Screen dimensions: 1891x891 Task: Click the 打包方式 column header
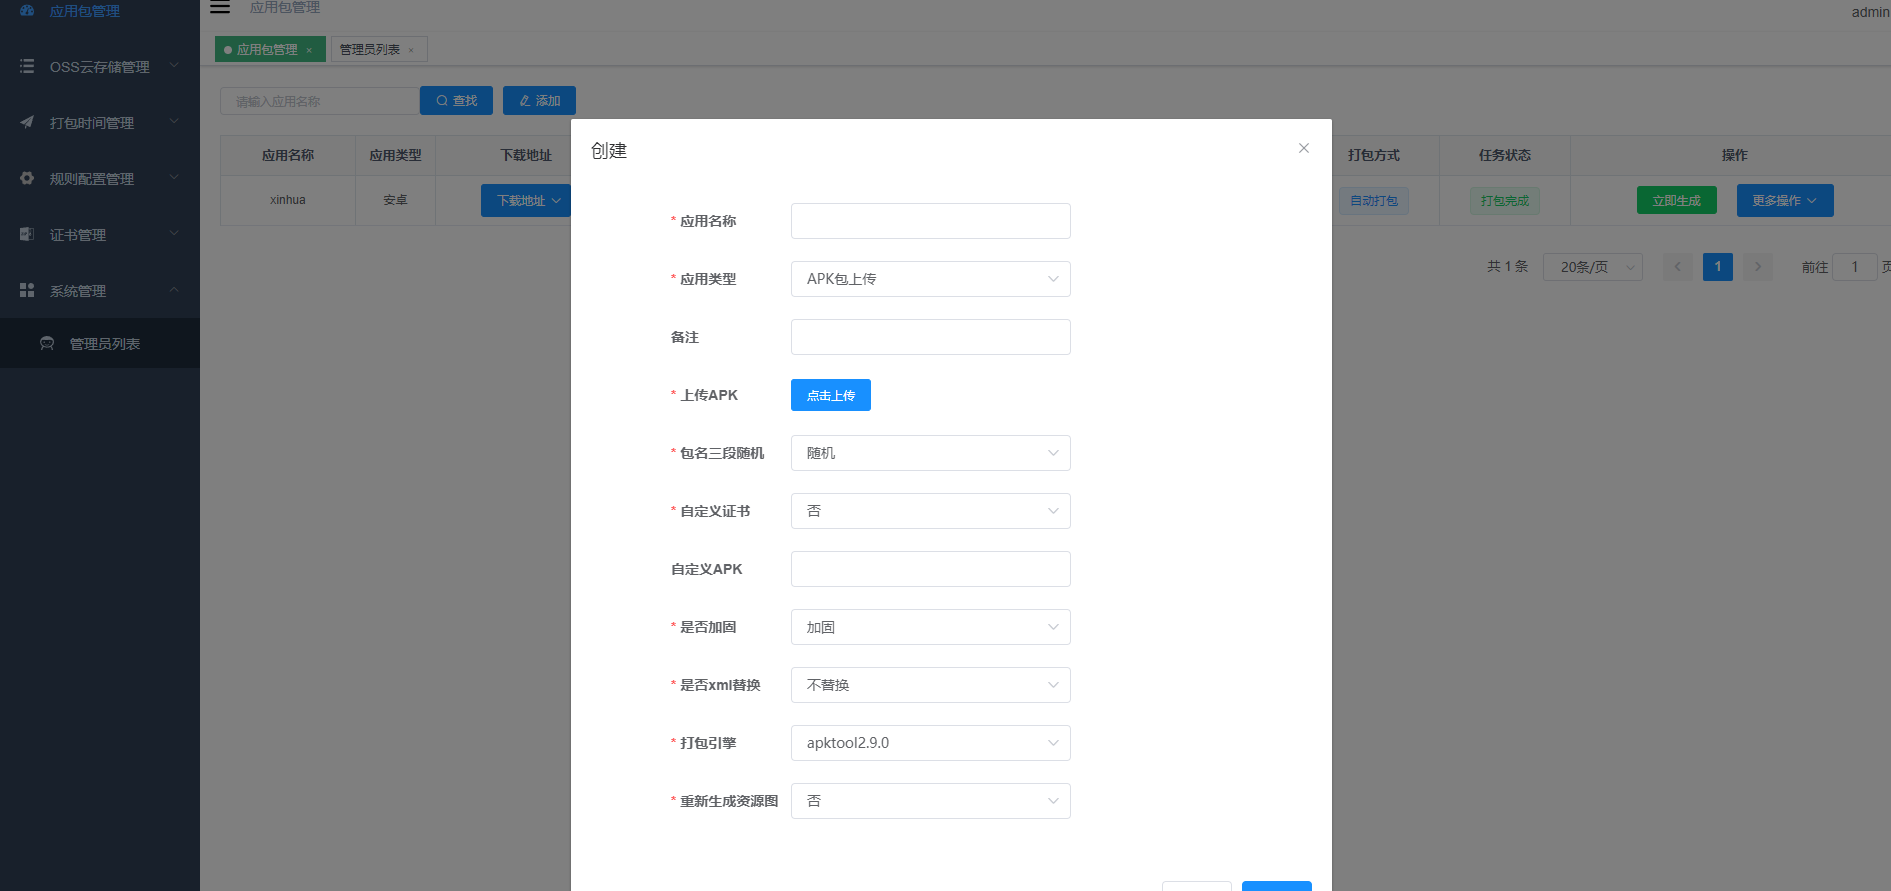click(1374, 155)
